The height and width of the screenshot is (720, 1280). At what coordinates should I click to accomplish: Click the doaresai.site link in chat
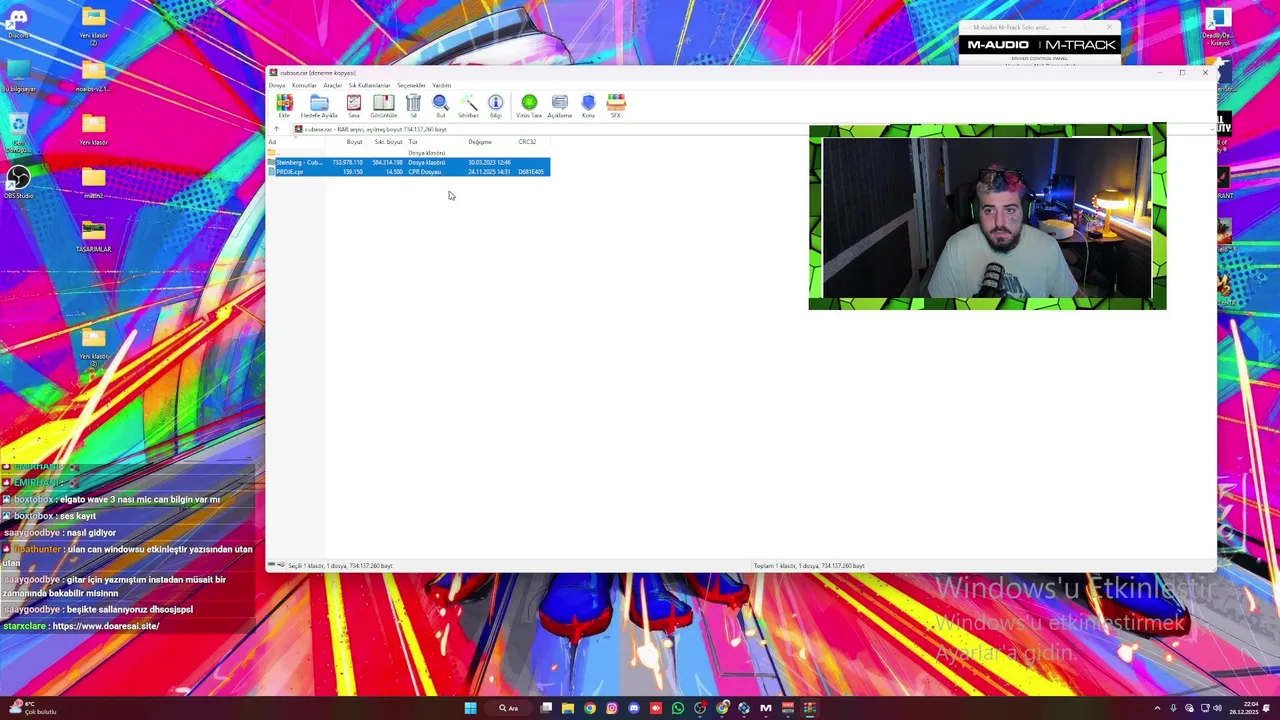click(x=106, y=626)
